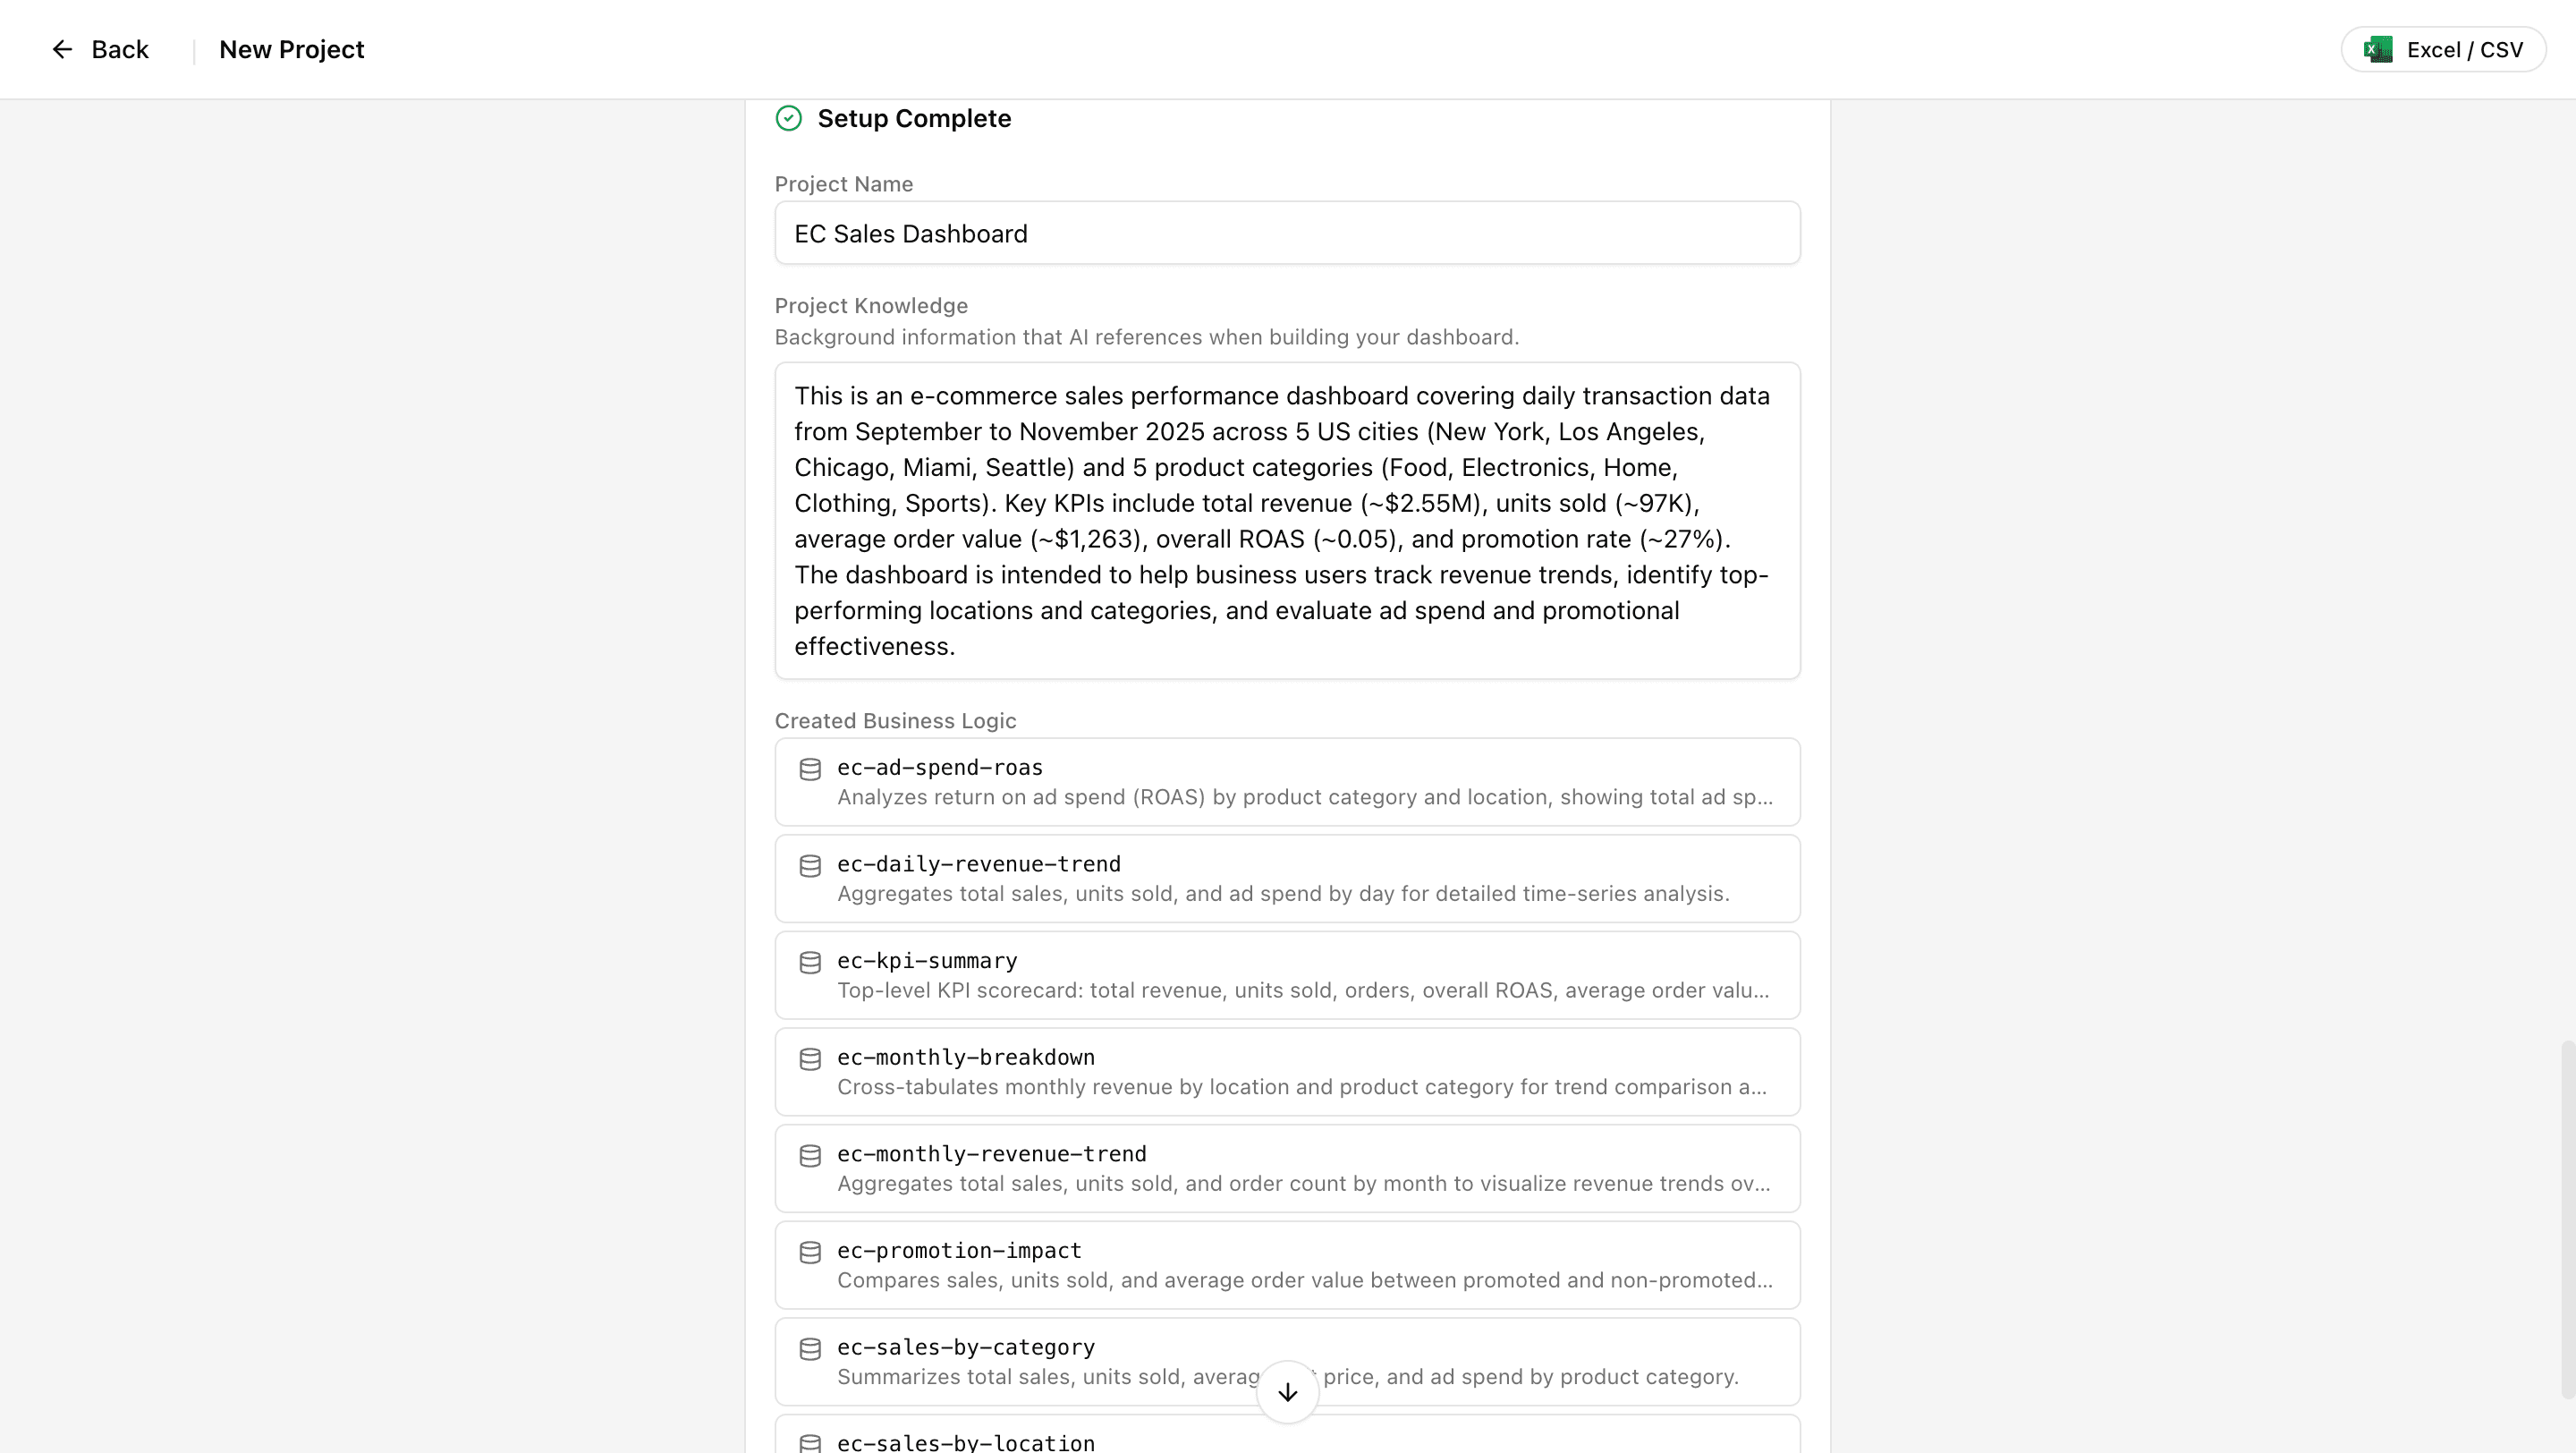Open the ec-kpi-summary business logic item
The image size is (2576, 1453).
[1287, 975]
